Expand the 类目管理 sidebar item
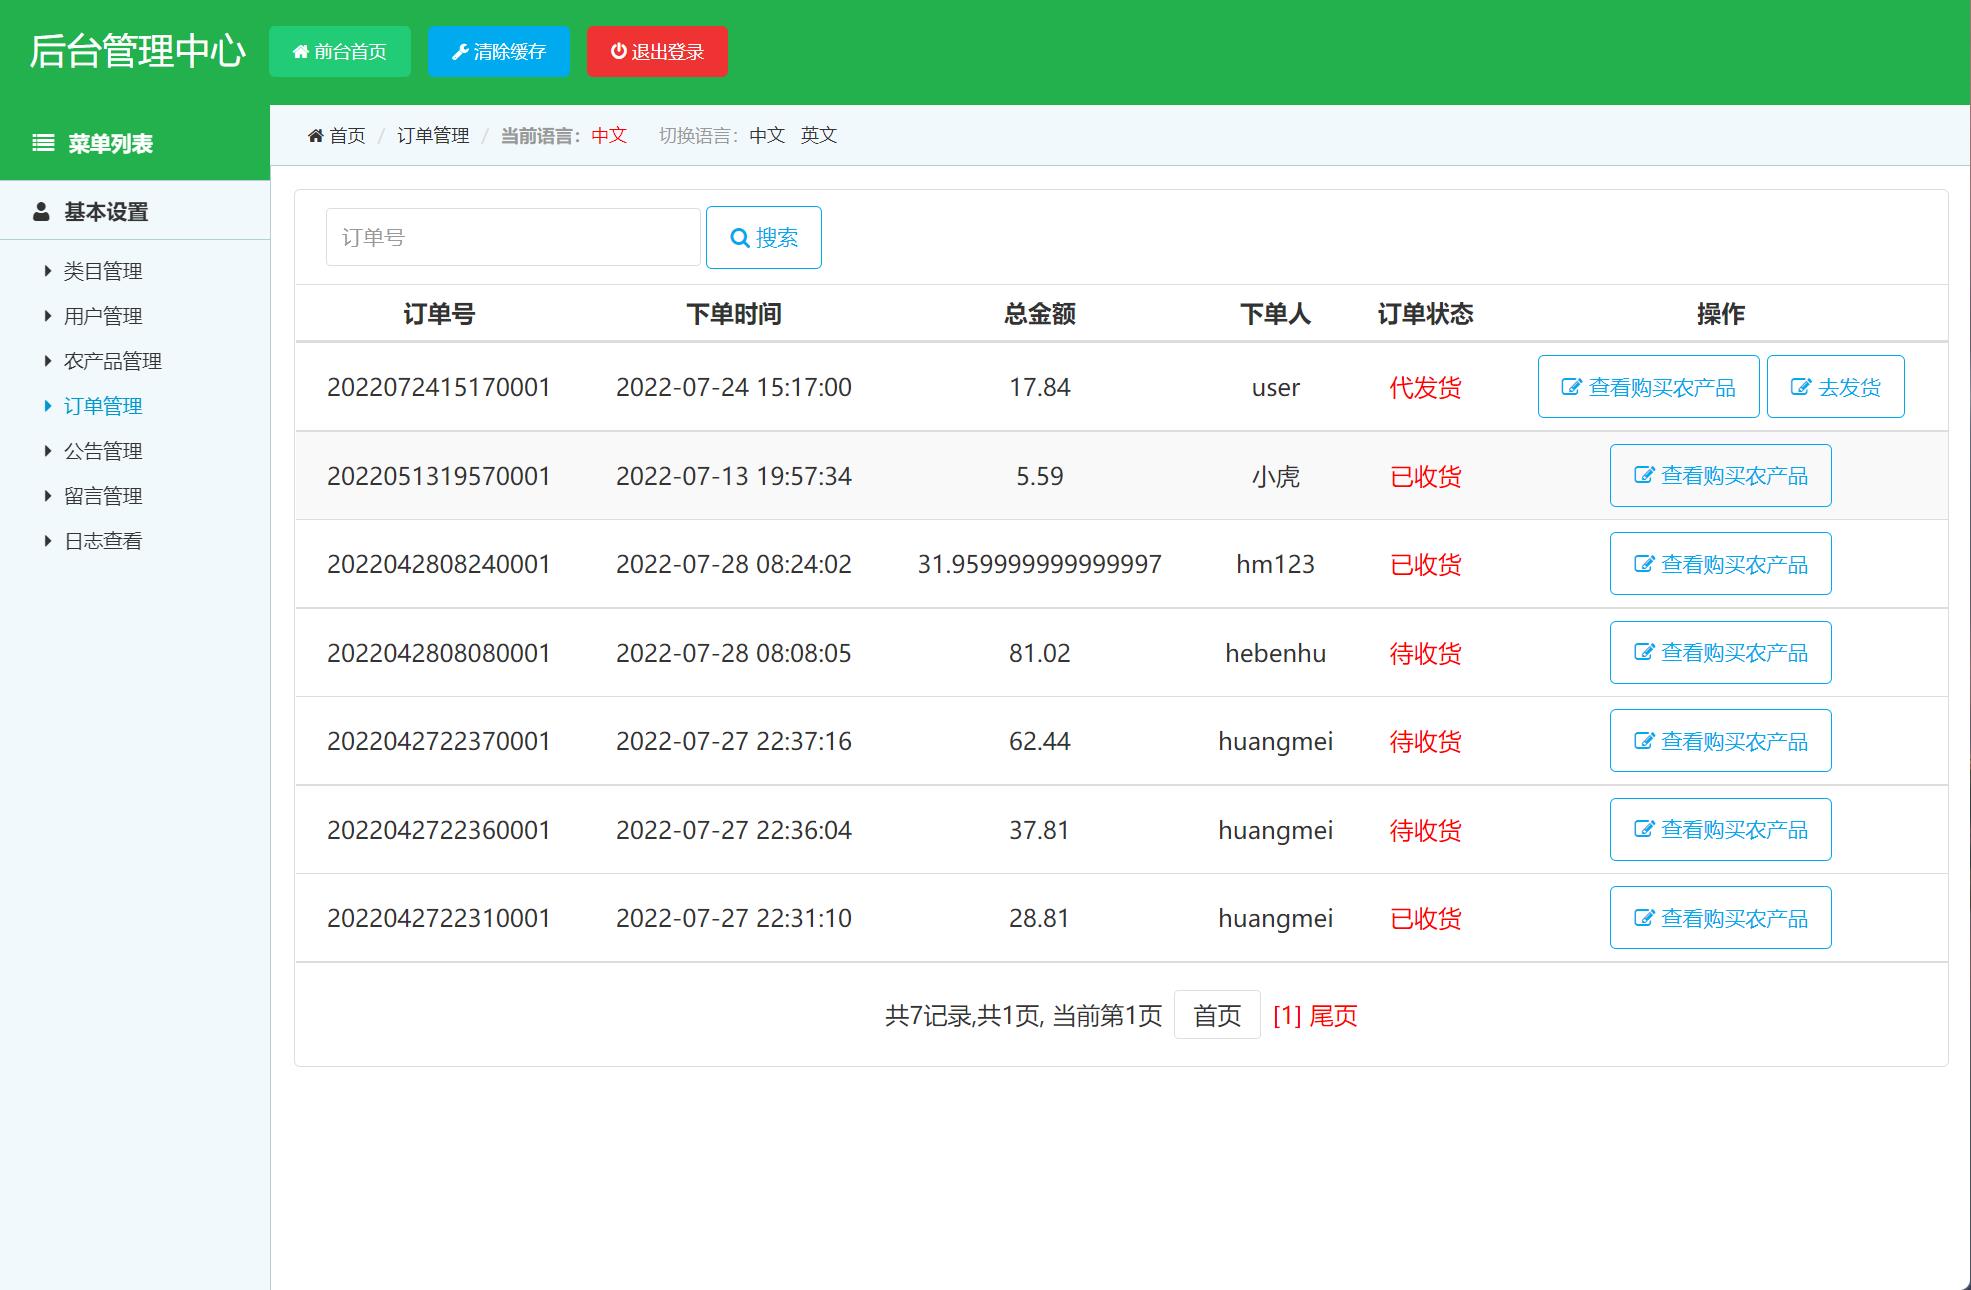Viewport: 1971px width, 1290px height. (103, 271)
